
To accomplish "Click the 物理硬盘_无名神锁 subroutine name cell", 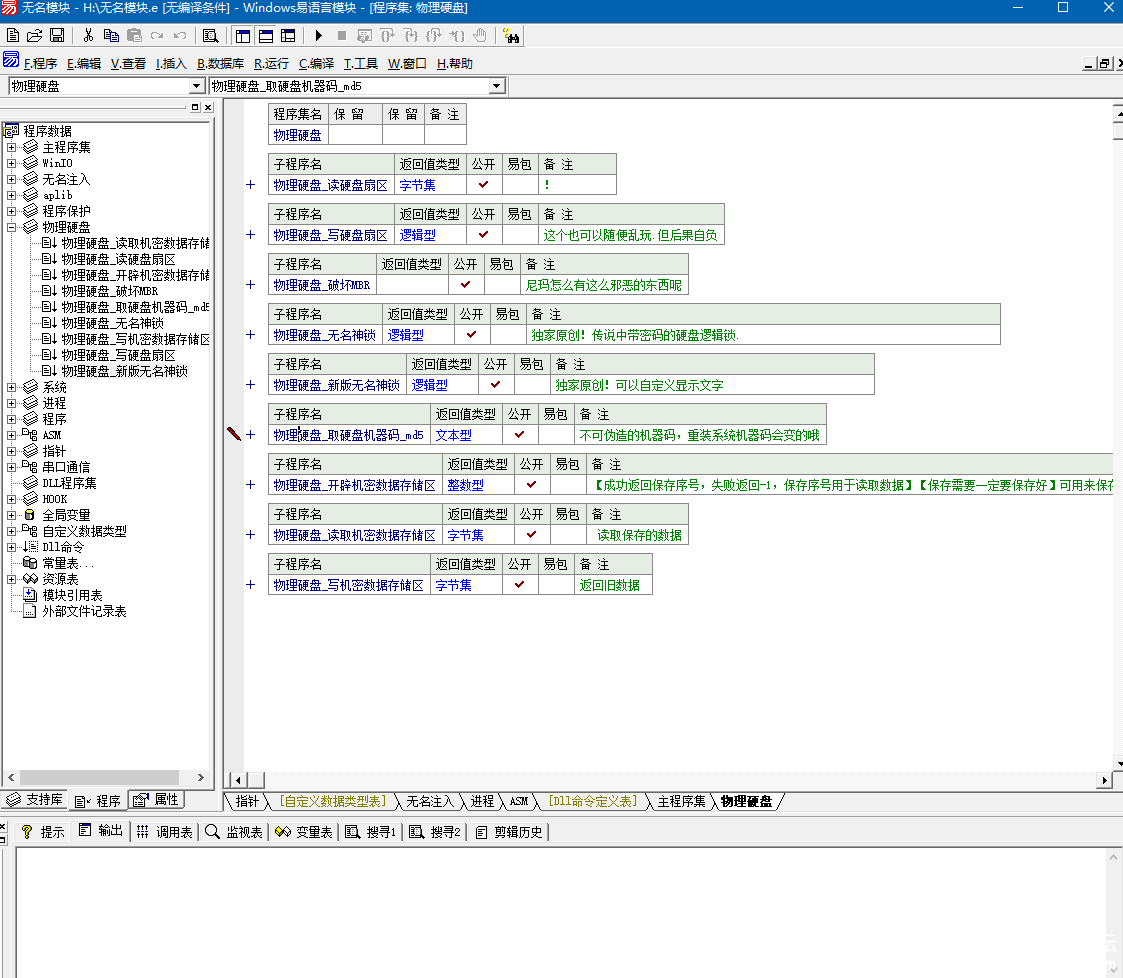I will pos(325,335).
